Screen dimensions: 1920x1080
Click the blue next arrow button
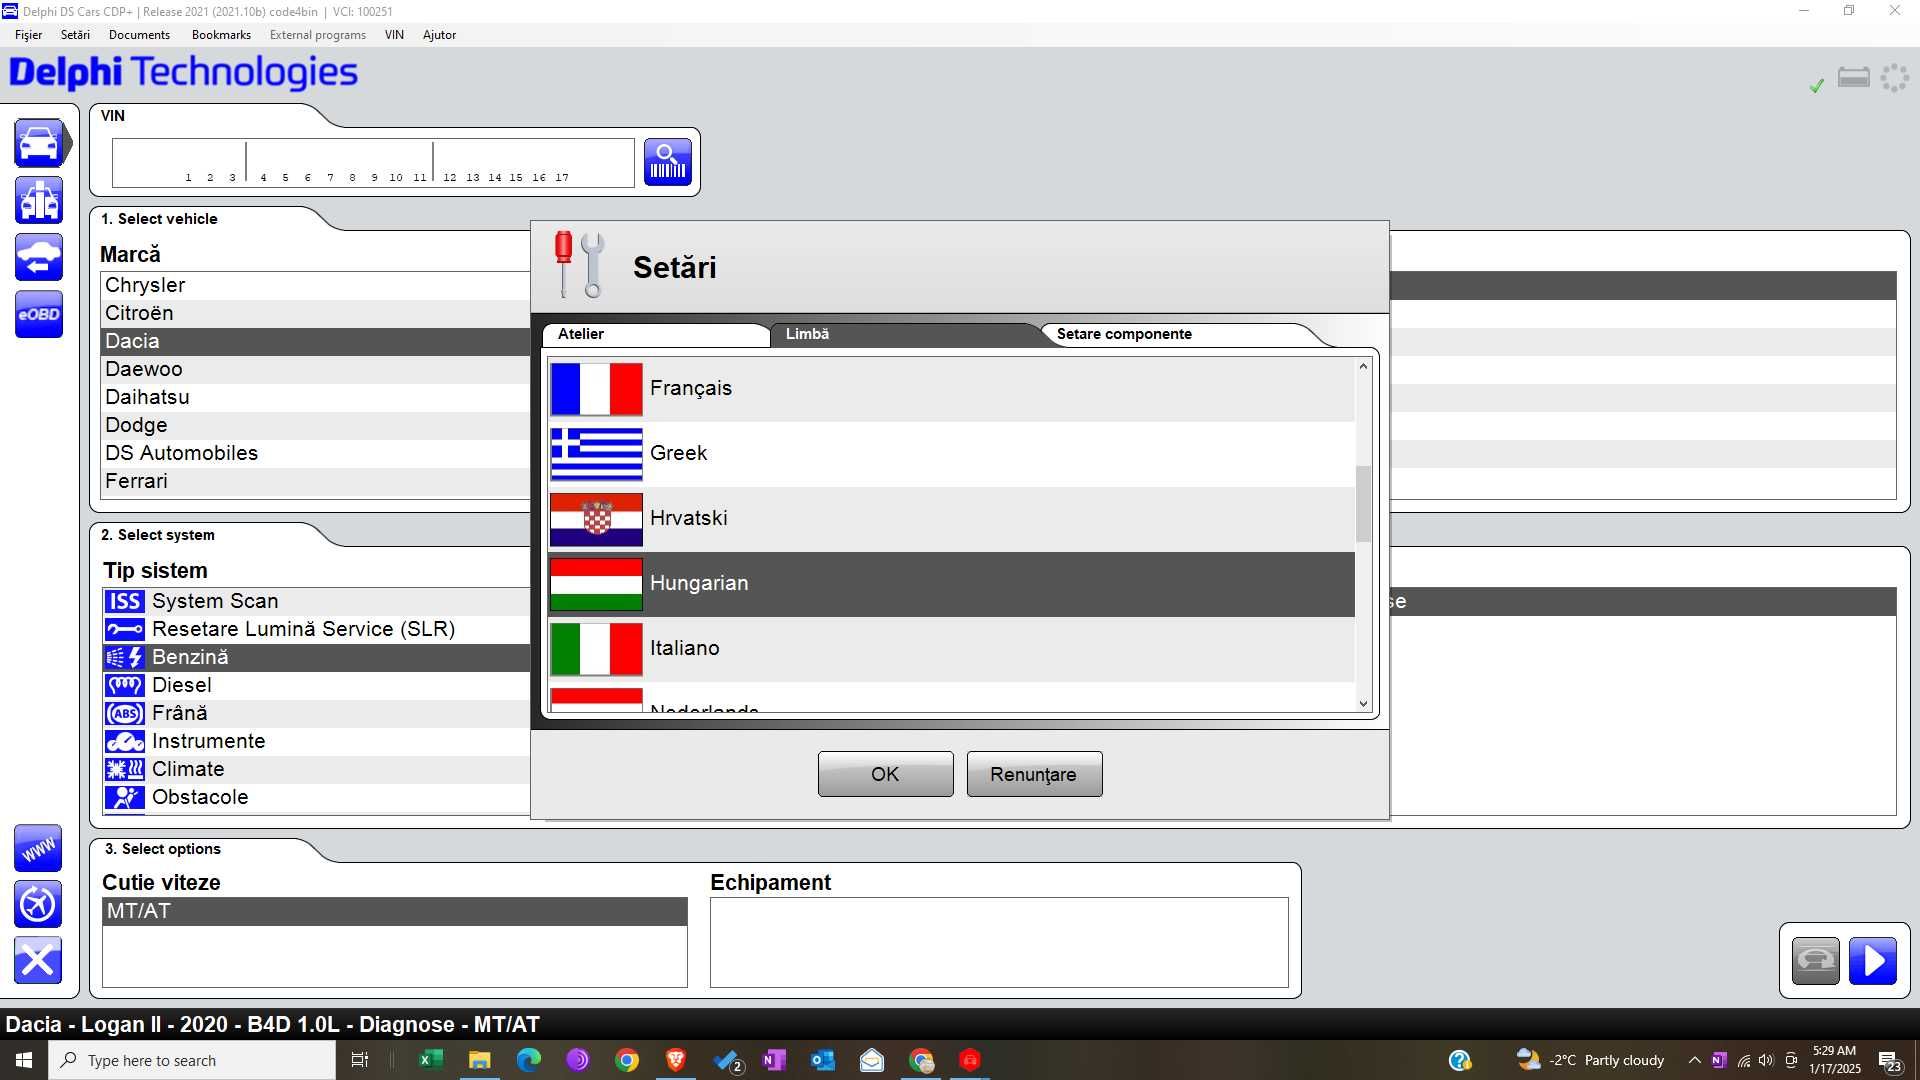pyautogui.click(x=1872, y=961)
